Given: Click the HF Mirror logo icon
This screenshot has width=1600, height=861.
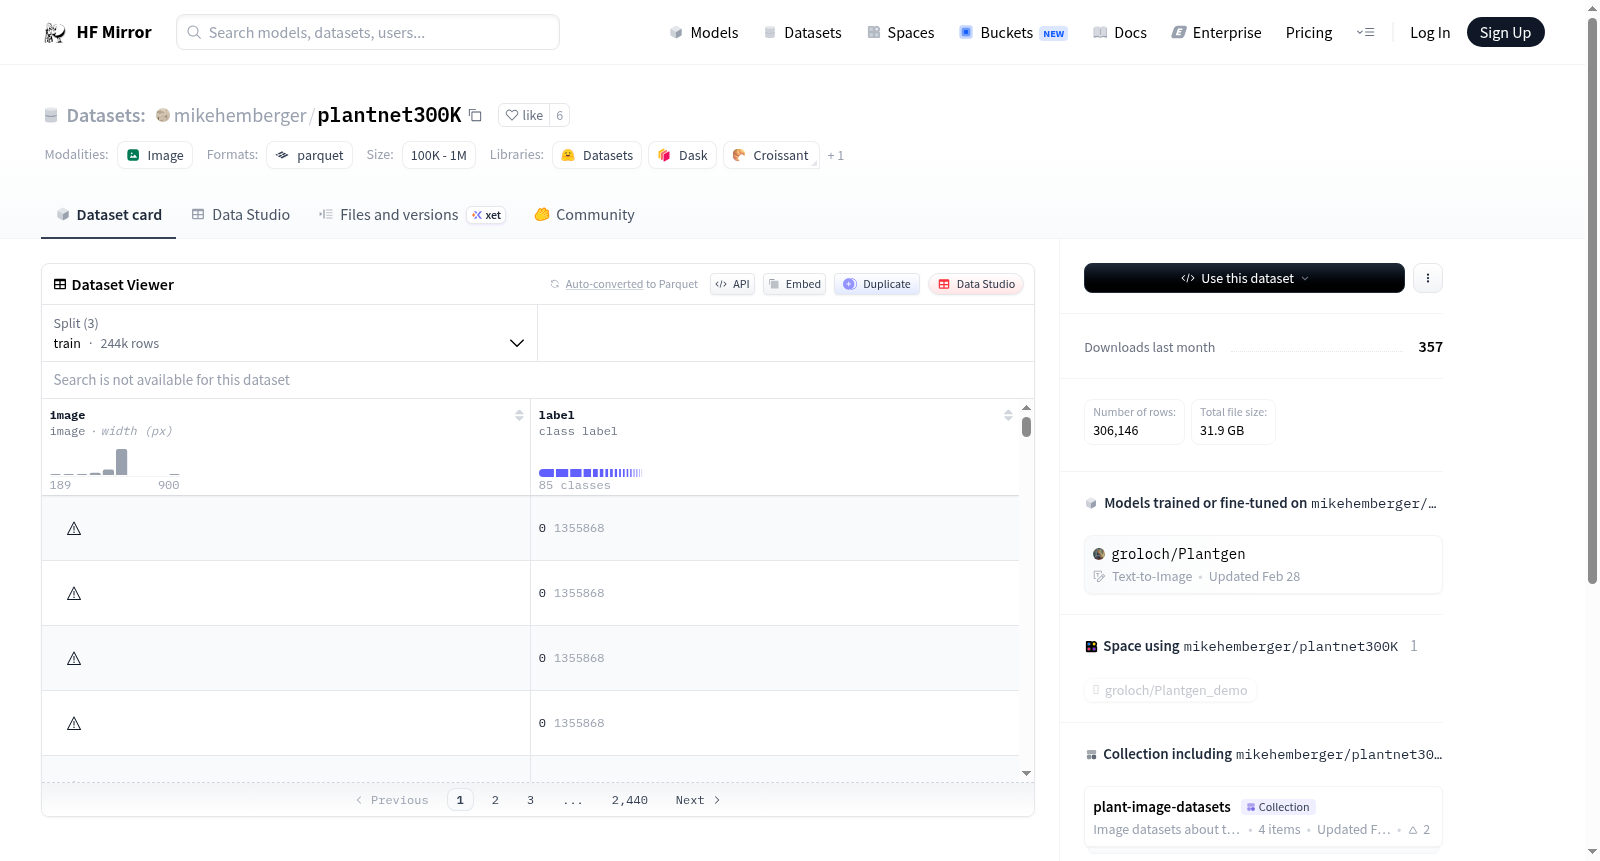Looking at the screenshot, I should [x=55, y=33].
